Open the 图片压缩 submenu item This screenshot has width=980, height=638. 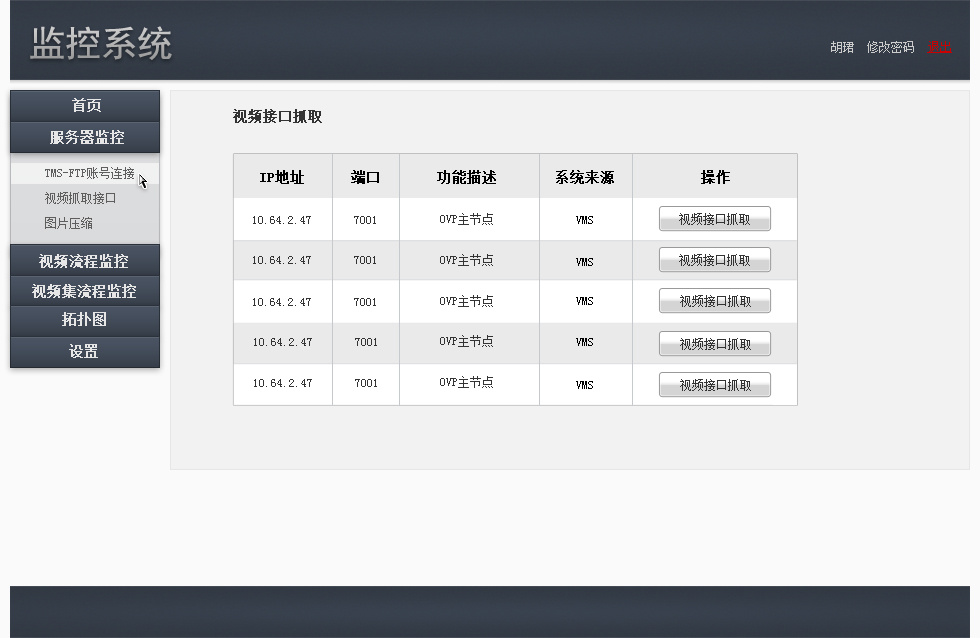68,223
